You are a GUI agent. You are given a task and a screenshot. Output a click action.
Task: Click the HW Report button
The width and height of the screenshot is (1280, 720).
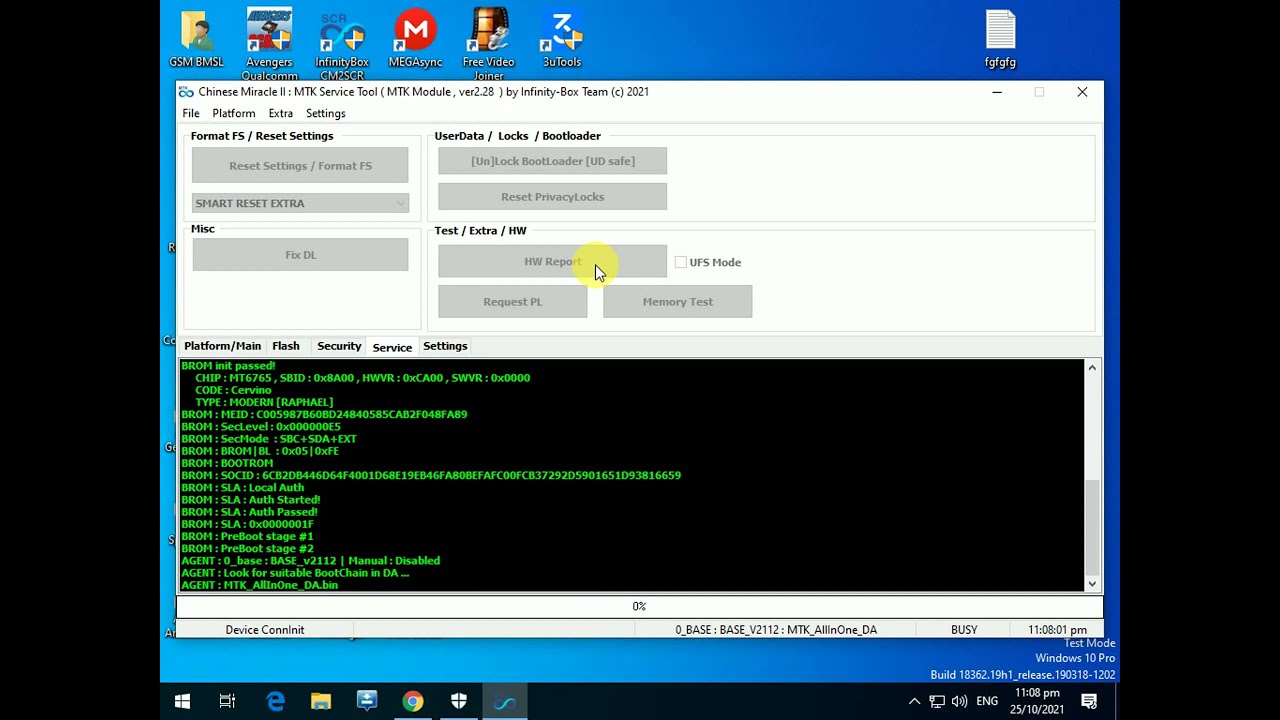(552, 262)
